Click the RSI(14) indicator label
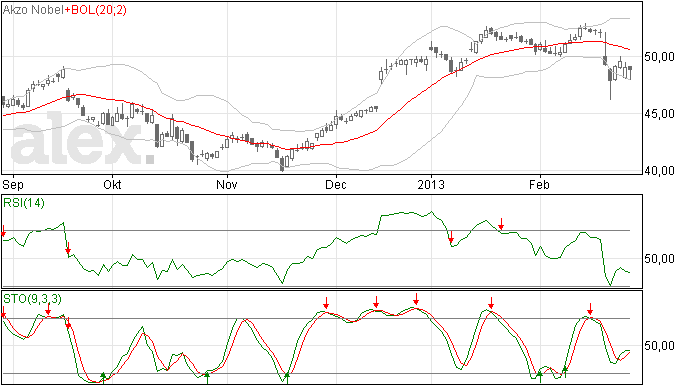This screenshot has width=690, height=387. pos(24,203)
